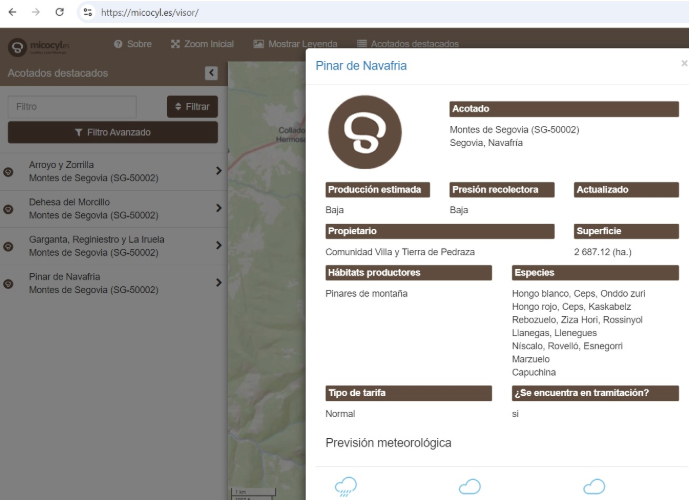Open the Sobre menu item
Screen dimensions: 689x500
click(x=133, y=44)
